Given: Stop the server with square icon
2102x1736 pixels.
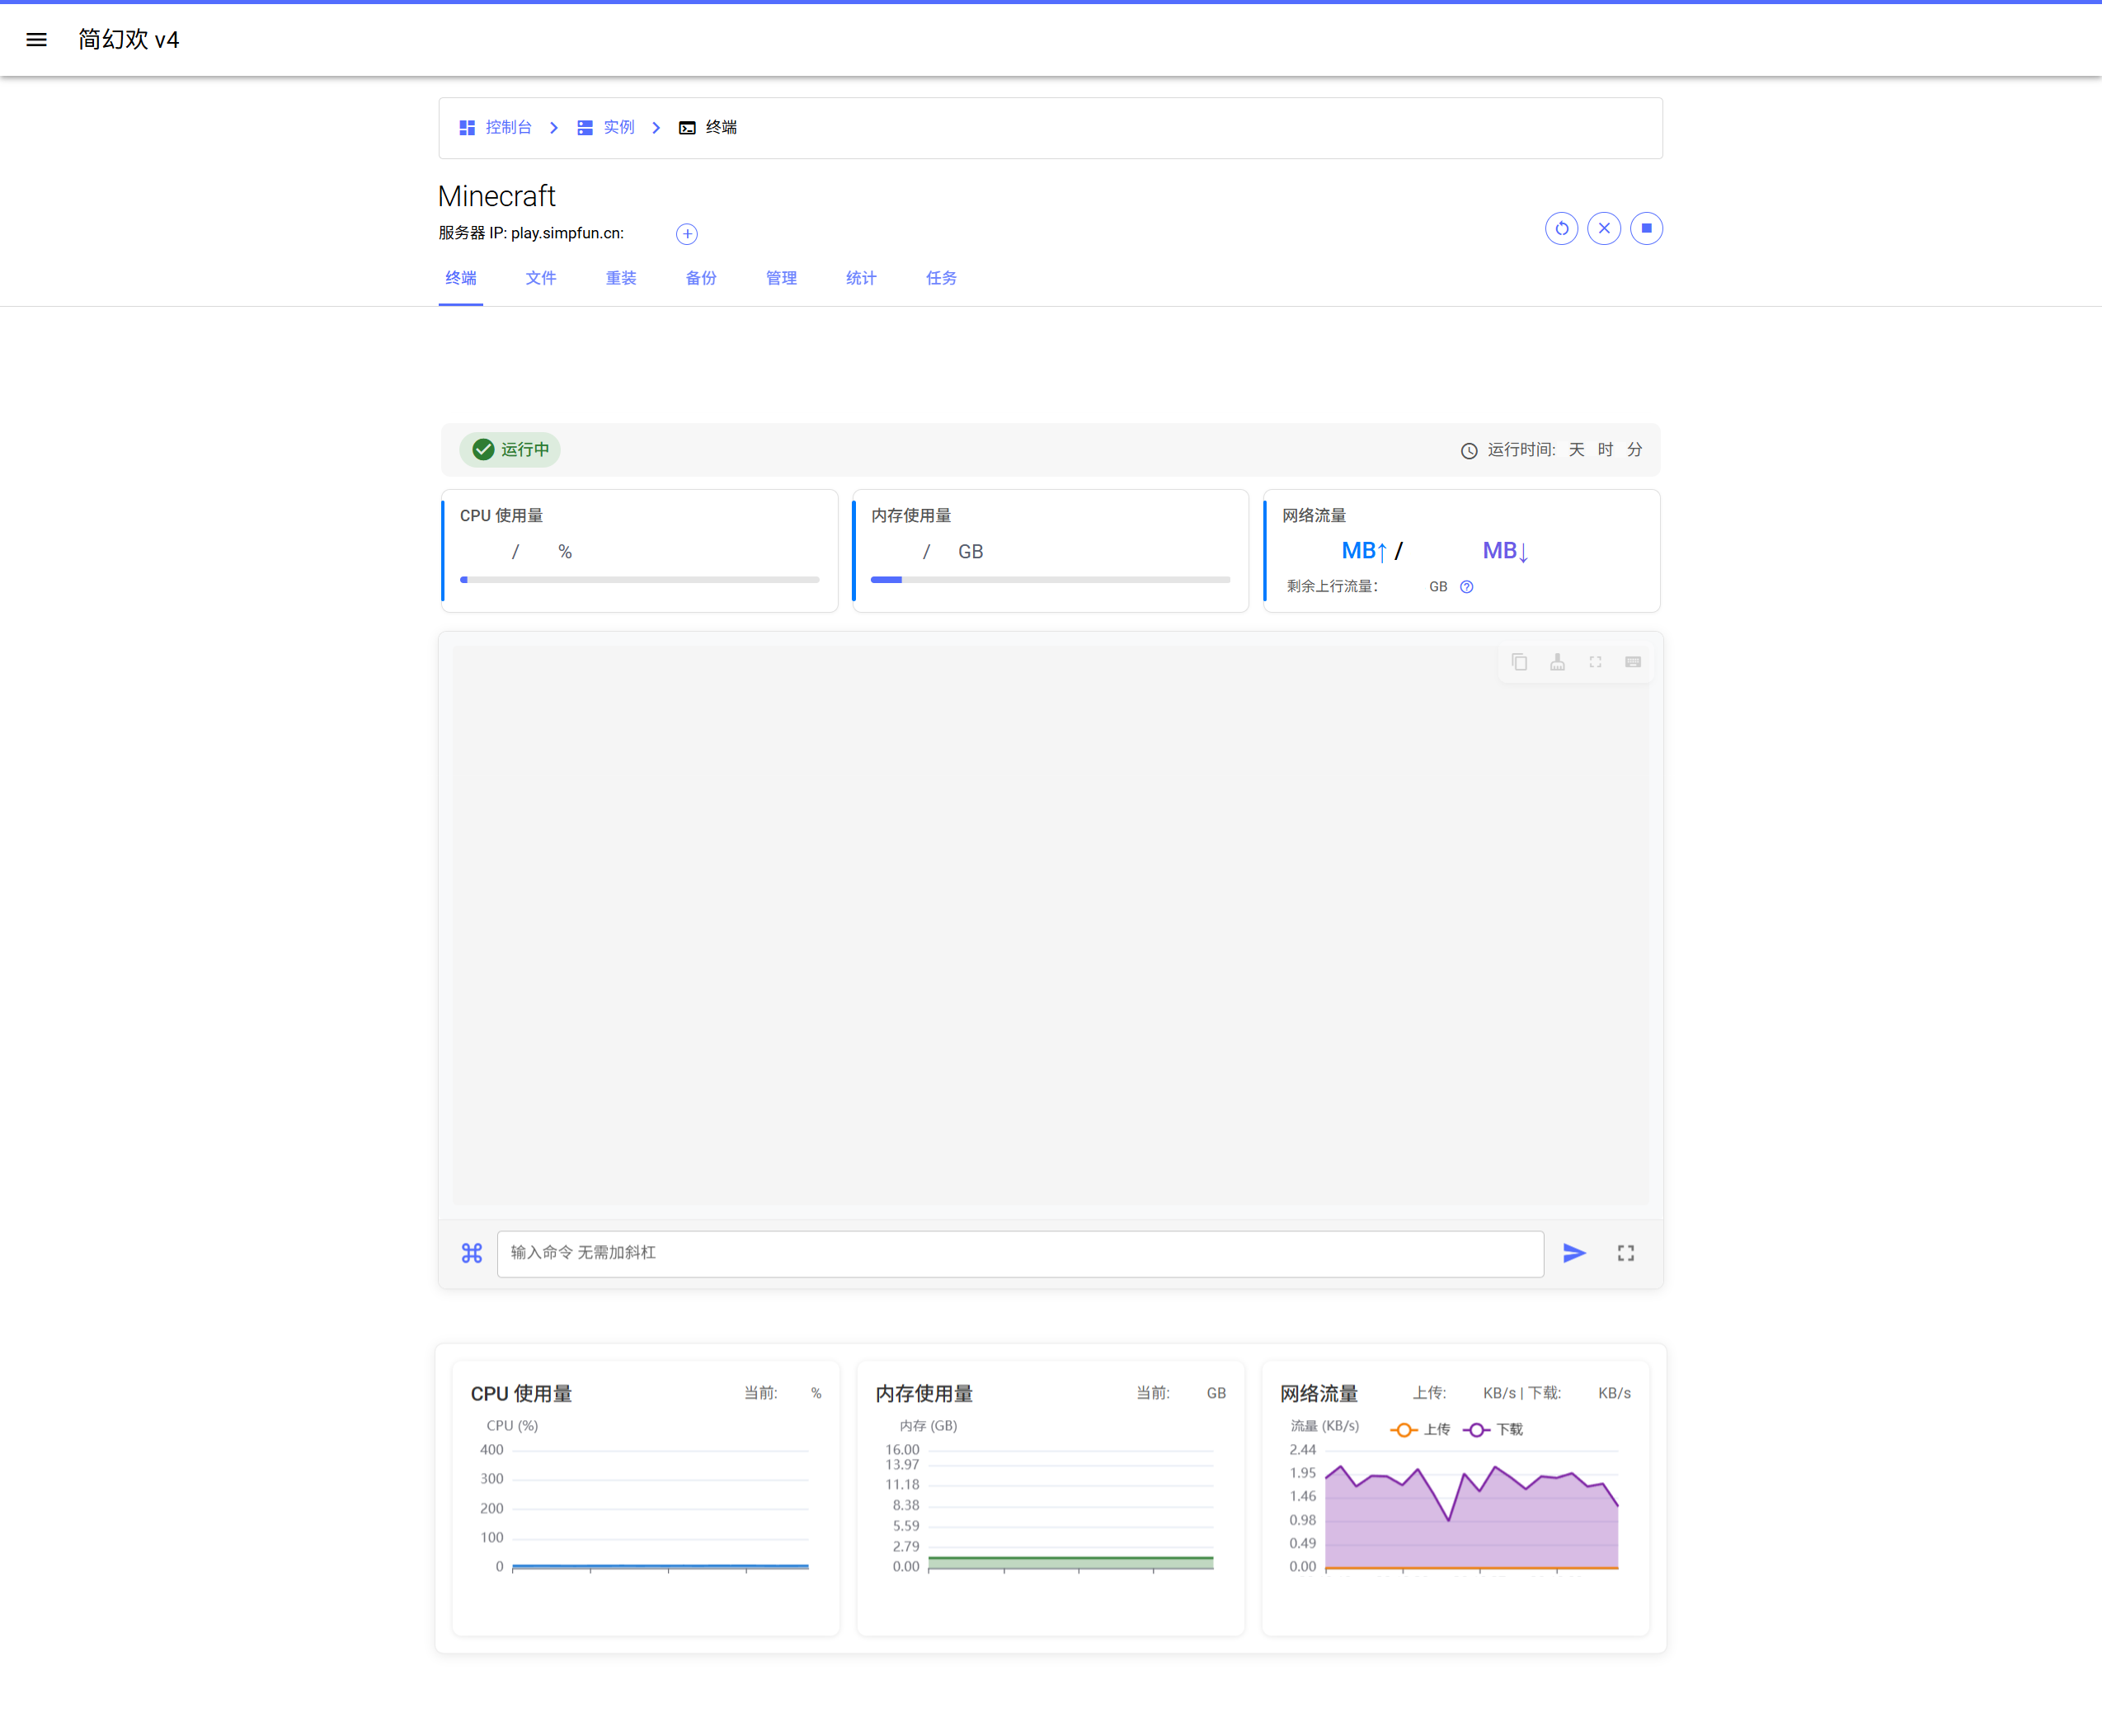Looking at the screenshot, I should [1646, 229].
